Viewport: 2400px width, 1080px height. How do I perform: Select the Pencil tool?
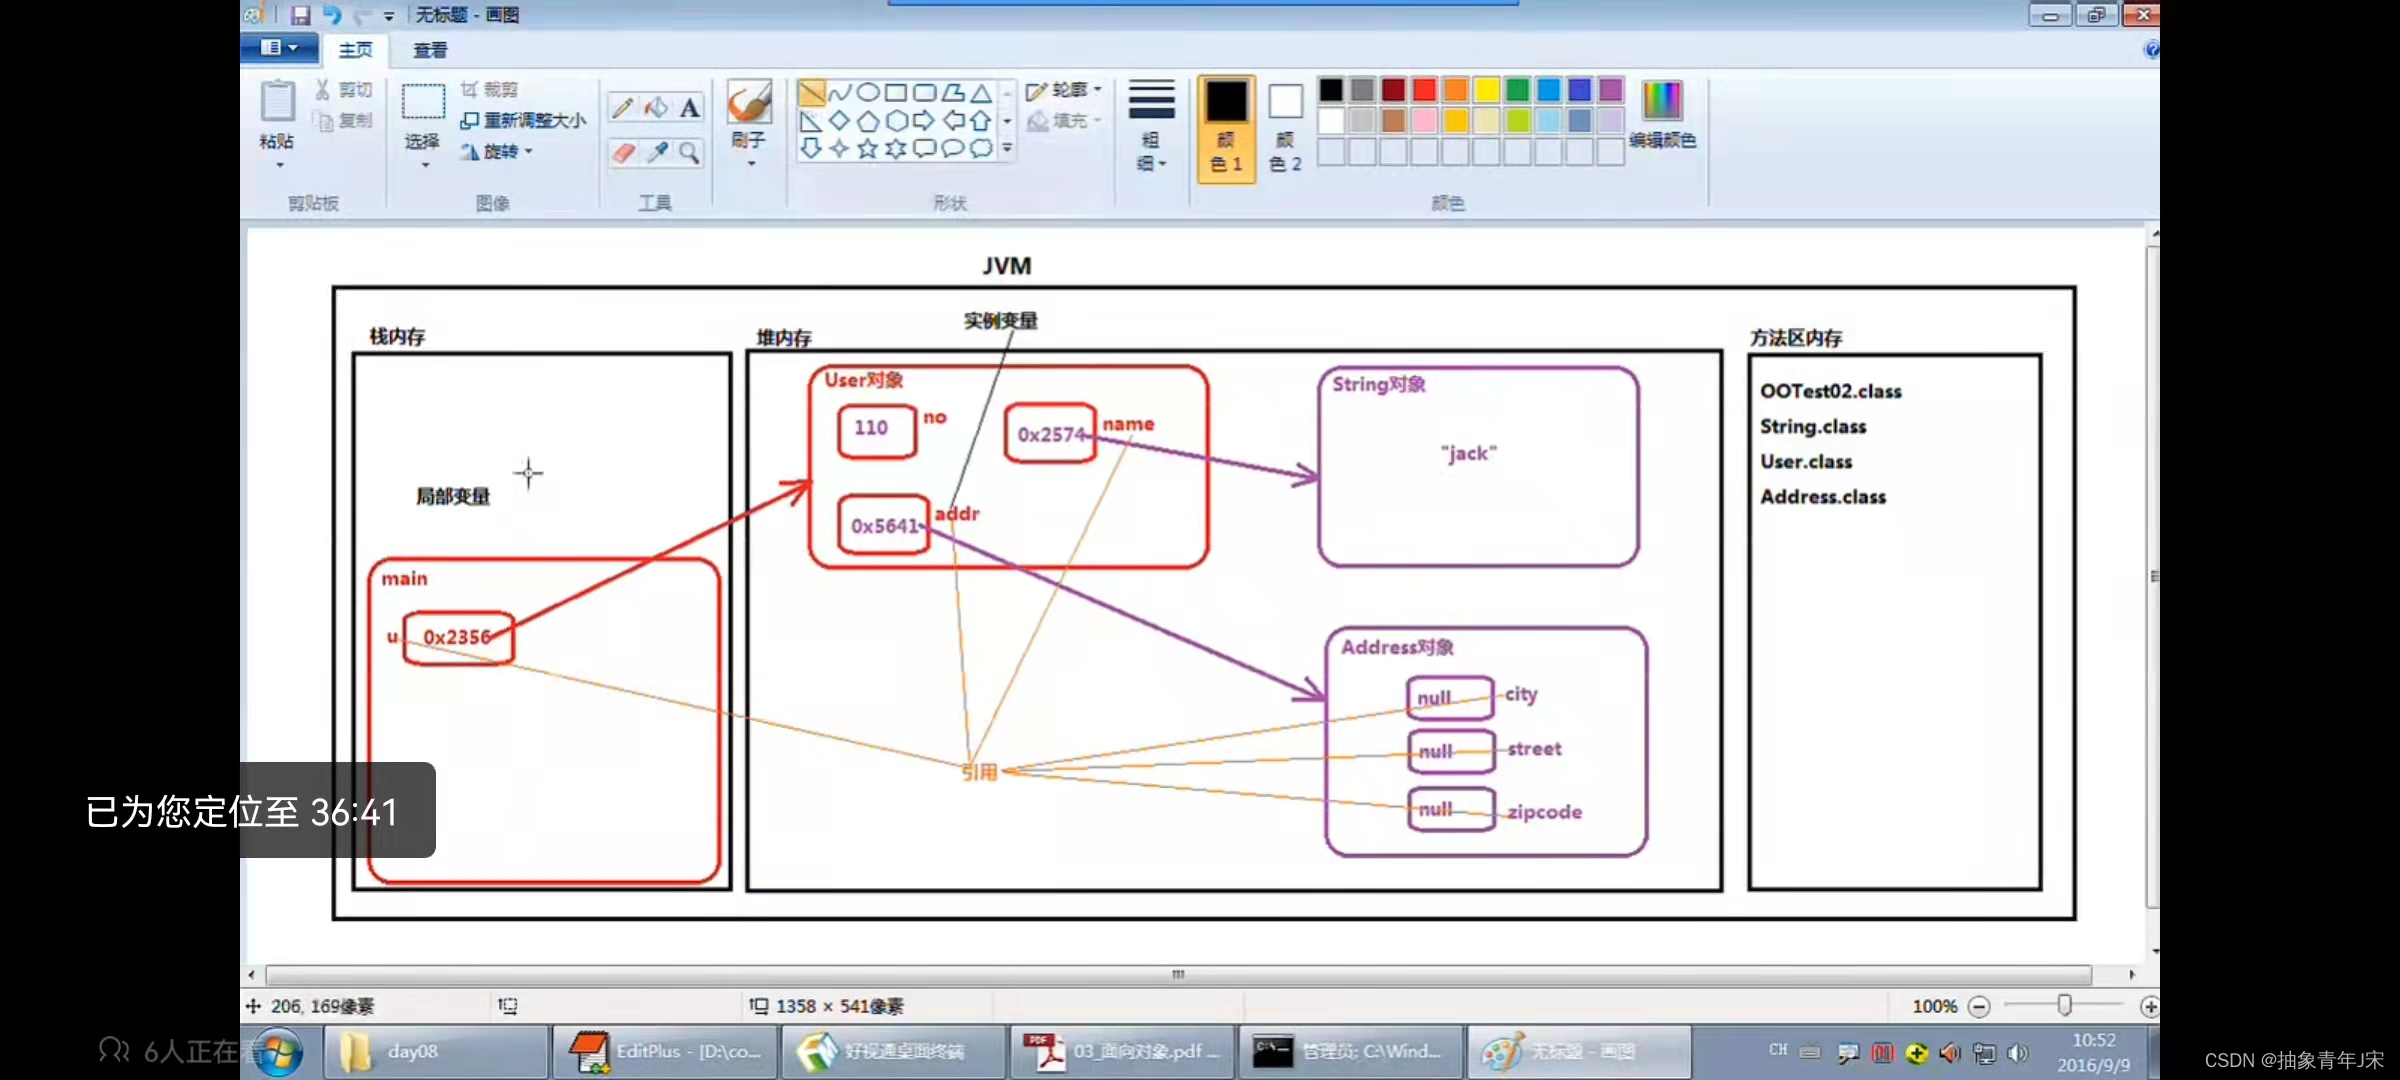(x=622, y=108)
